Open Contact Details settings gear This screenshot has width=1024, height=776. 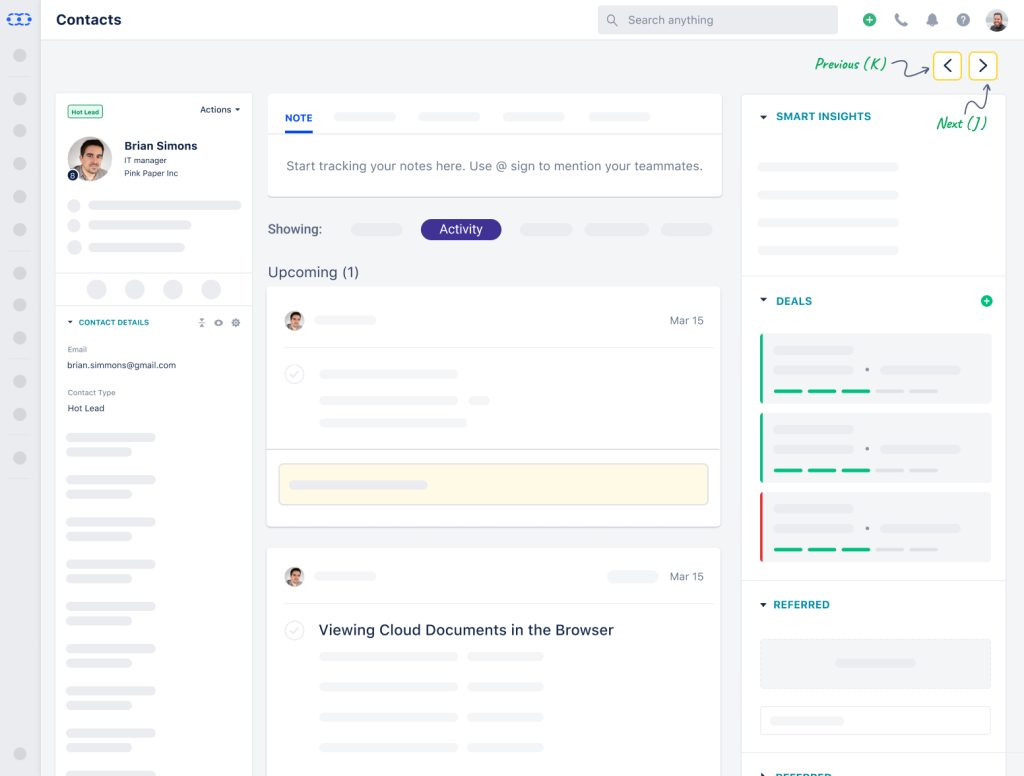coord(236,323)
